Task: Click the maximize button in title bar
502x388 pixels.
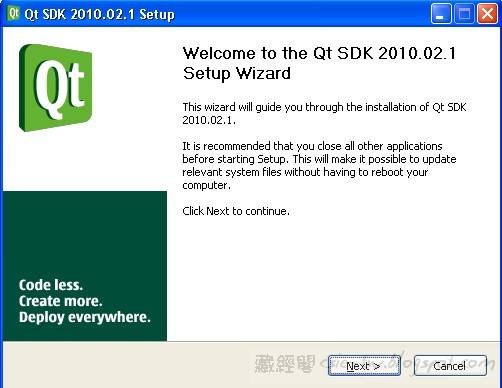Action: click(x=464, y=14)
